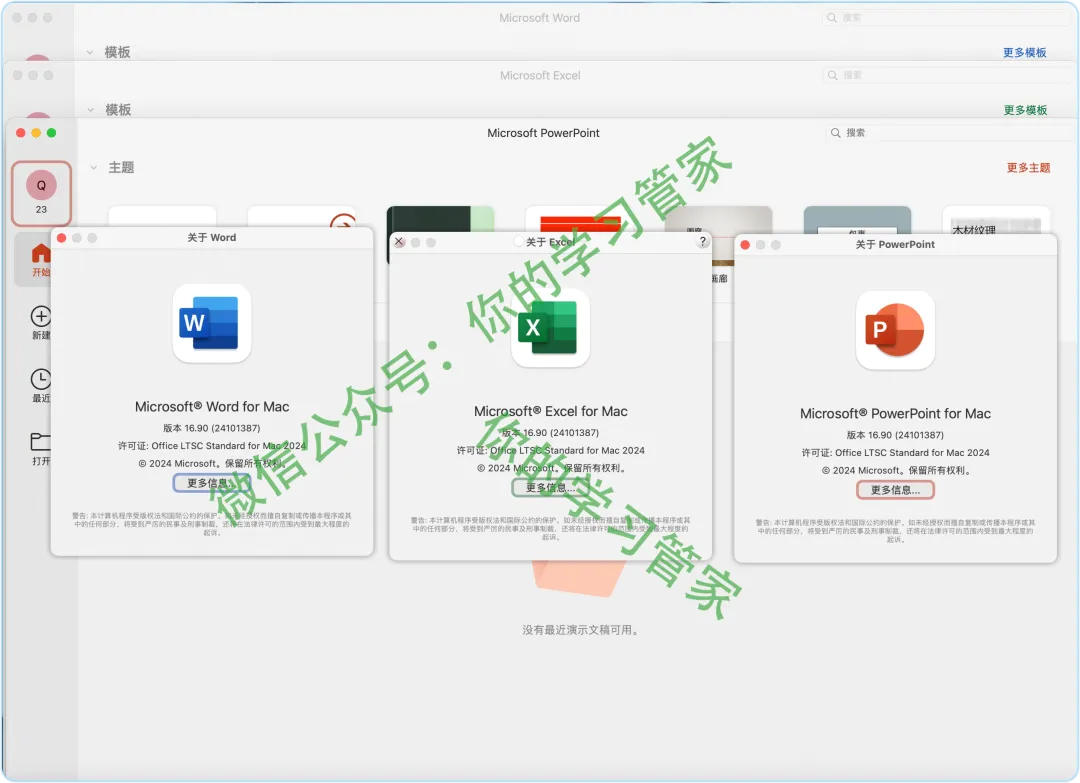Open 更多主题 link in PowerPoint
This screenshot has width=1080, height=783.
(1028, 167)
